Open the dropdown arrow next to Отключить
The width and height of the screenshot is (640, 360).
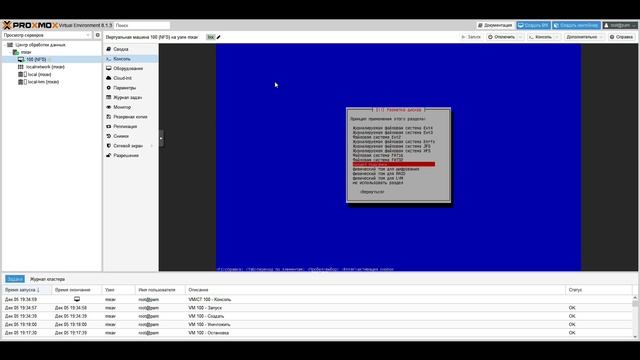click(x=520, y=37)
